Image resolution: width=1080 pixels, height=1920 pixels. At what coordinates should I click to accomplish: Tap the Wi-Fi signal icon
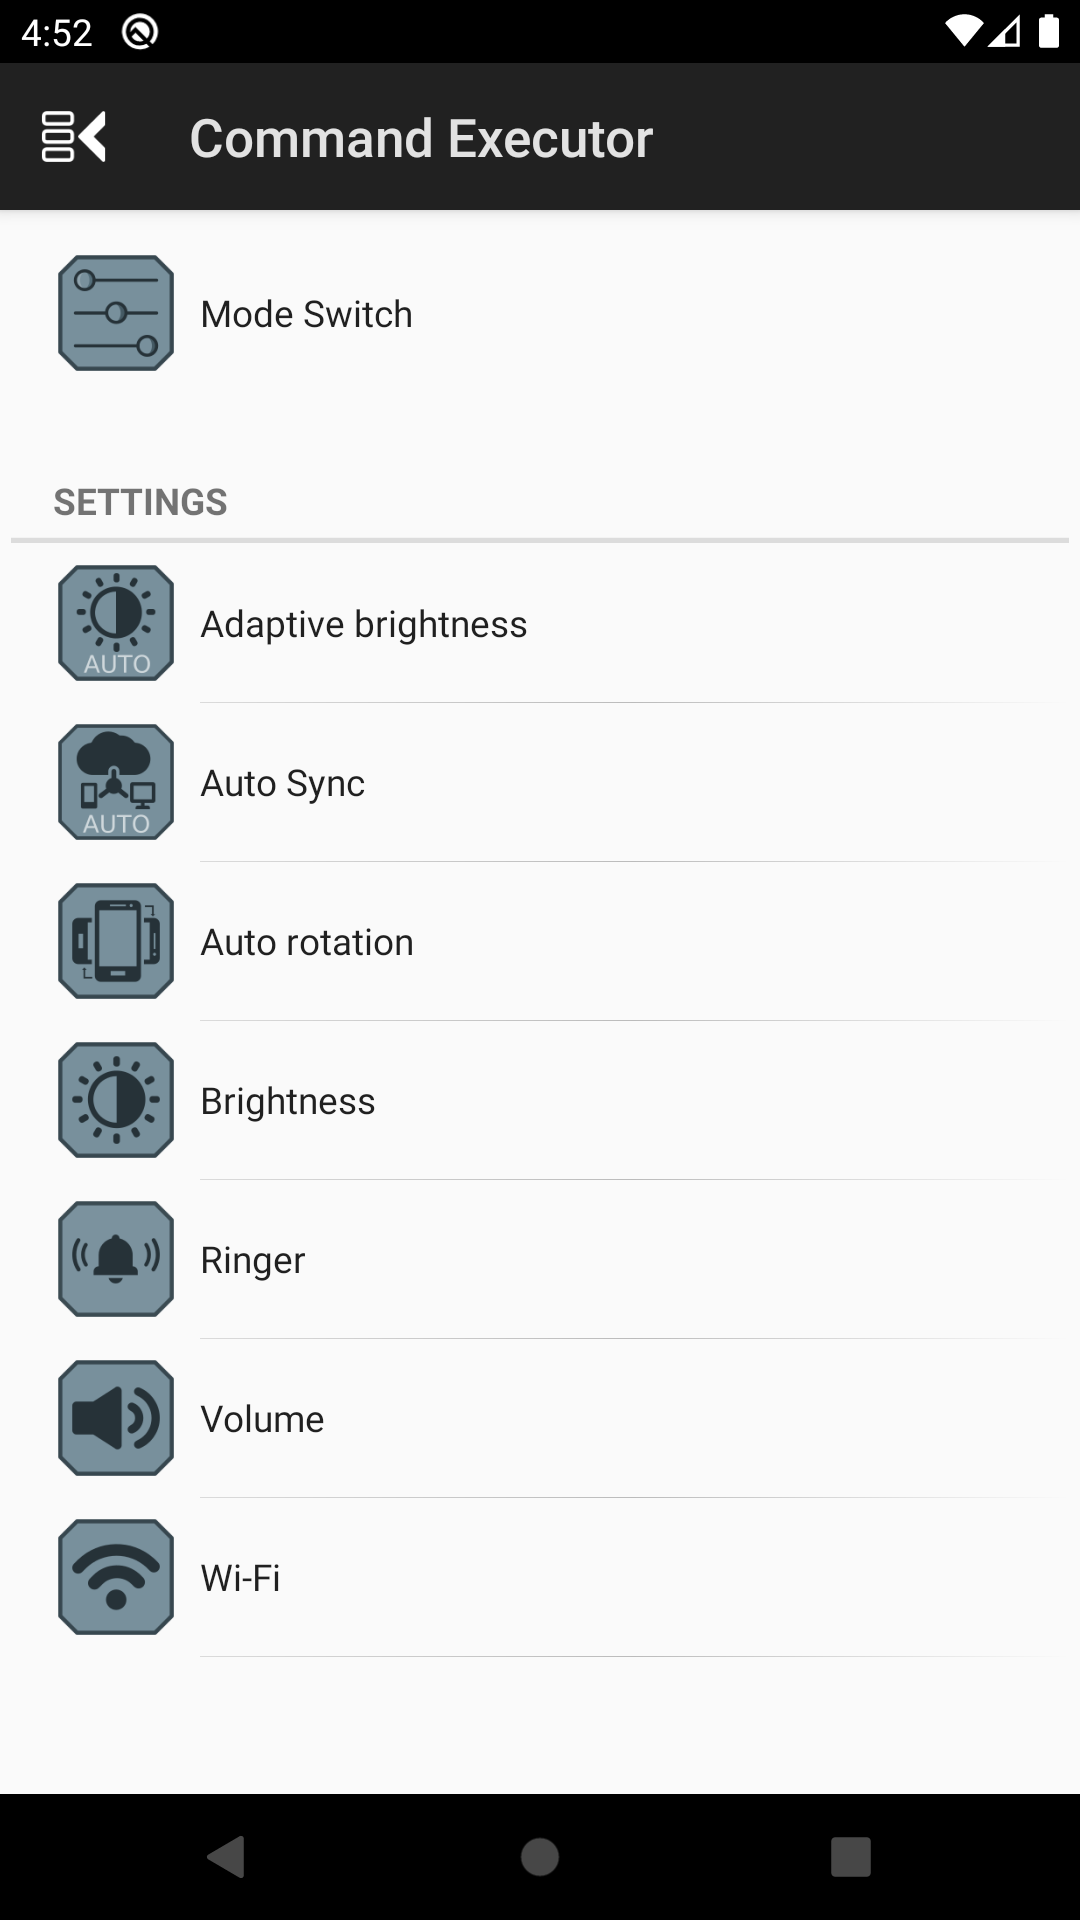click(116, 1578)
